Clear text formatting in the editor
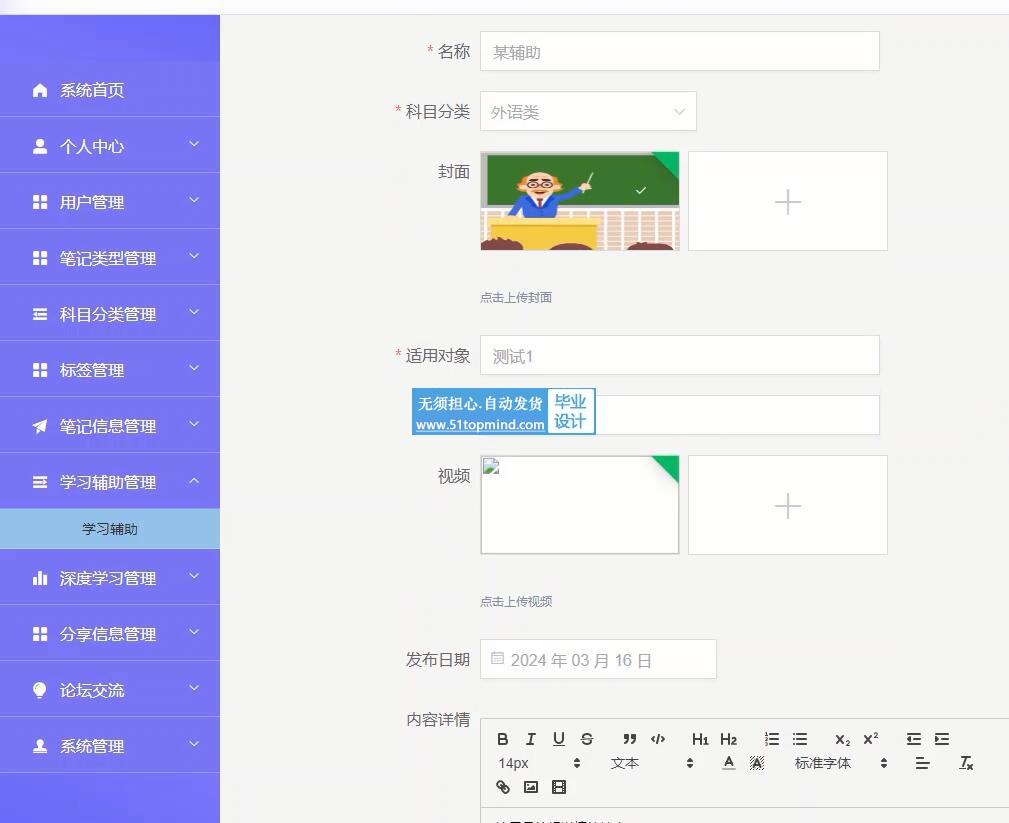The height and width of the screenshot is (823, 1009). click(966, 763)
